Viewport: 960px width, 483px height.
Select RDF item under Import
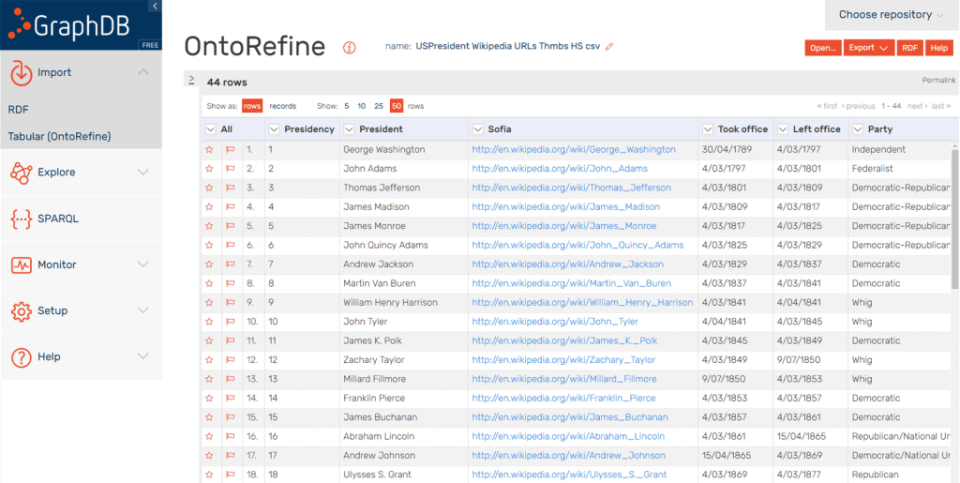coord(18,109)
